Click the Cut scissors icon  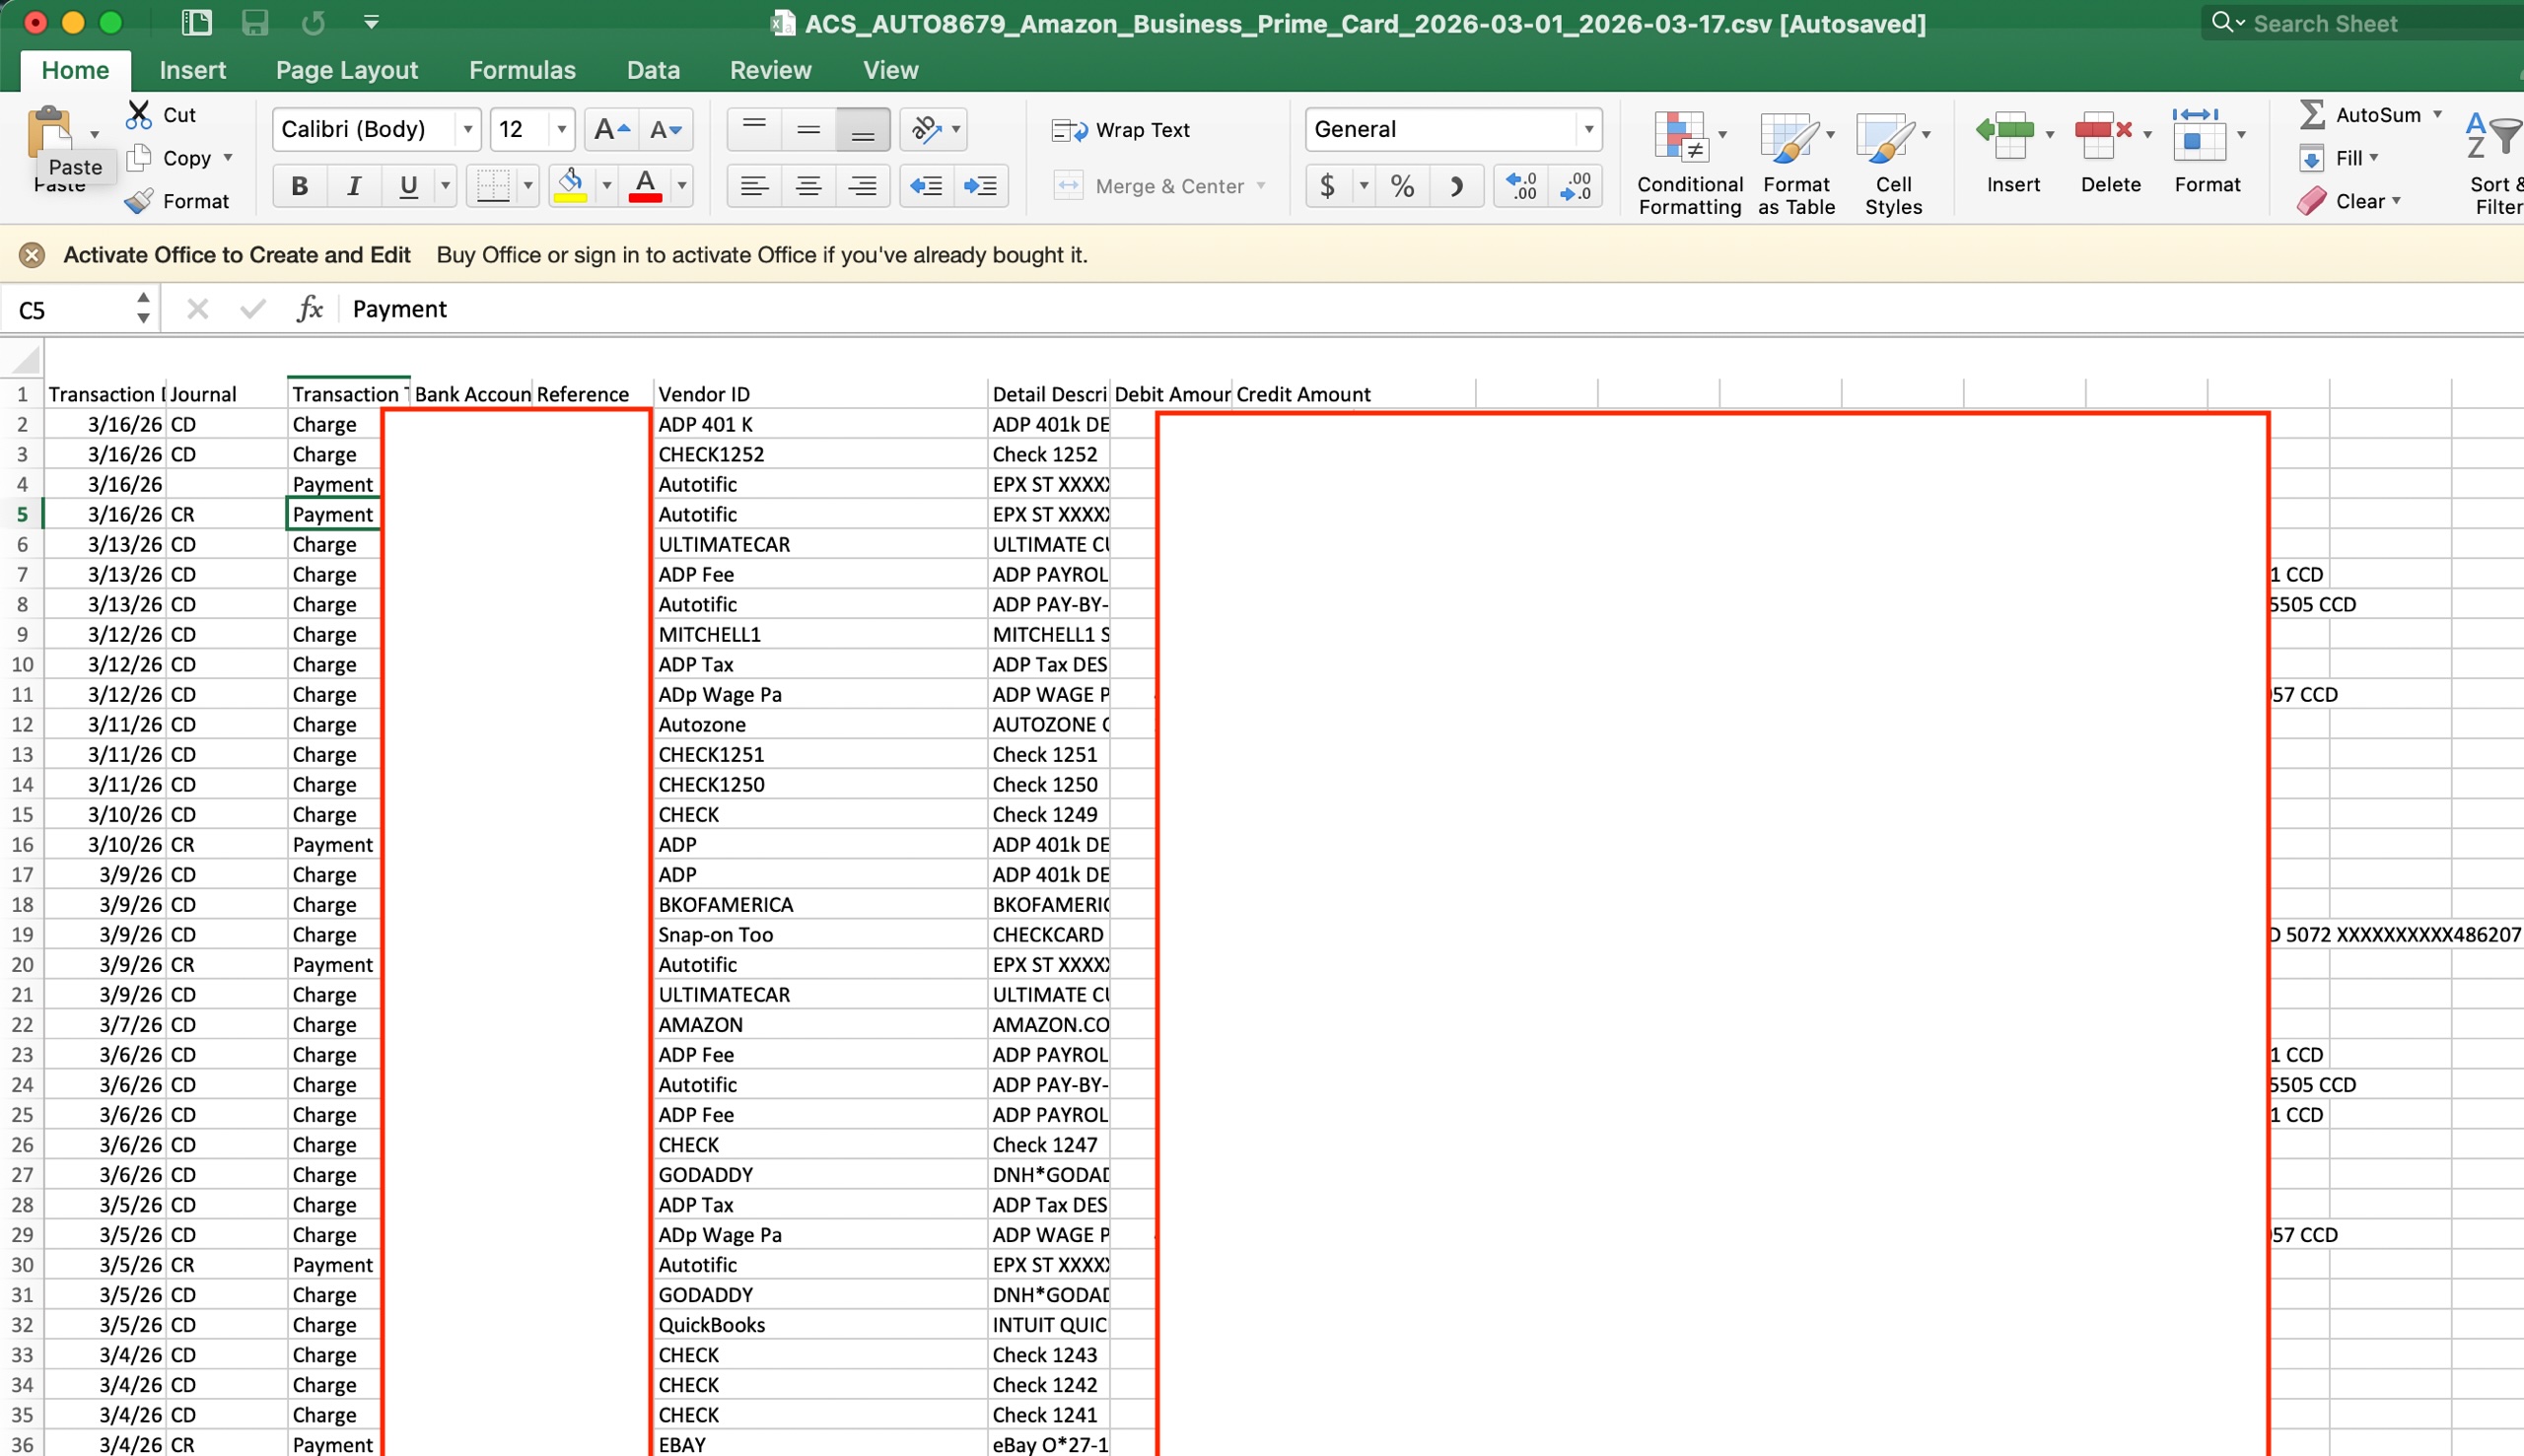click(139, 114)
